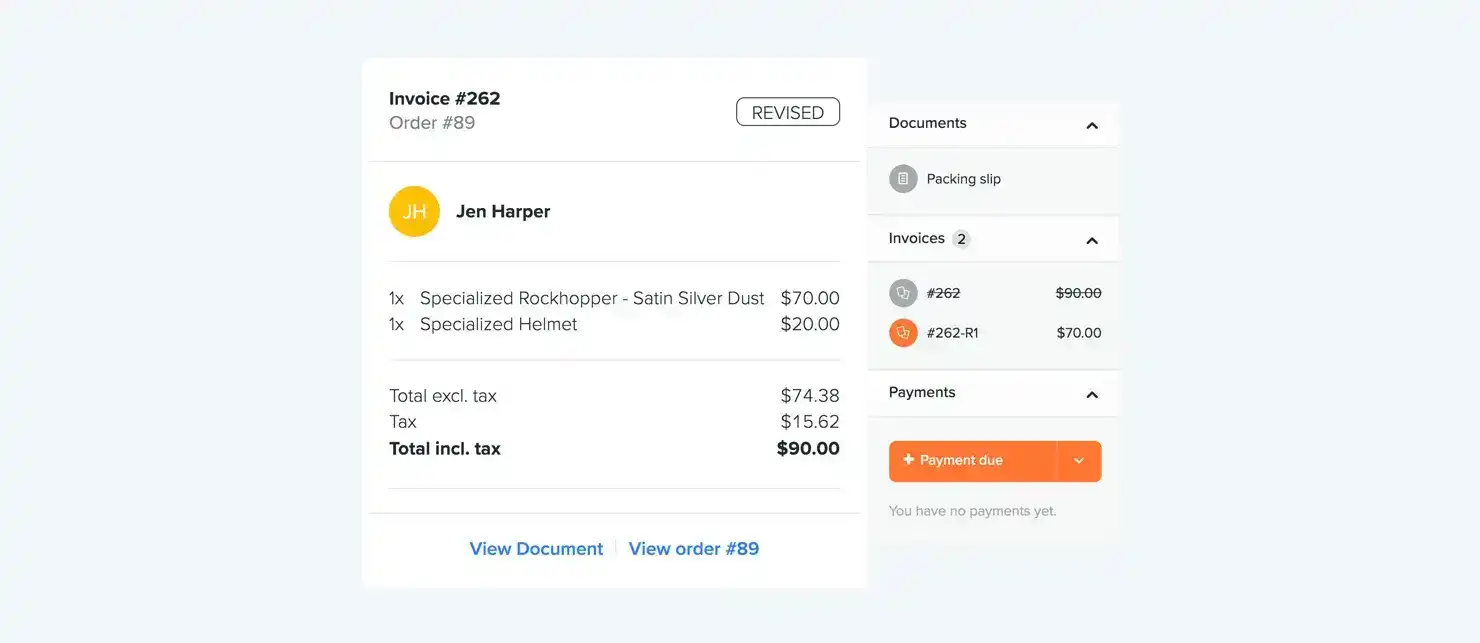Collapse the Documents section
This screenshot has width=1480, height=643.
pyautogui.click(x=1091, y=123)
